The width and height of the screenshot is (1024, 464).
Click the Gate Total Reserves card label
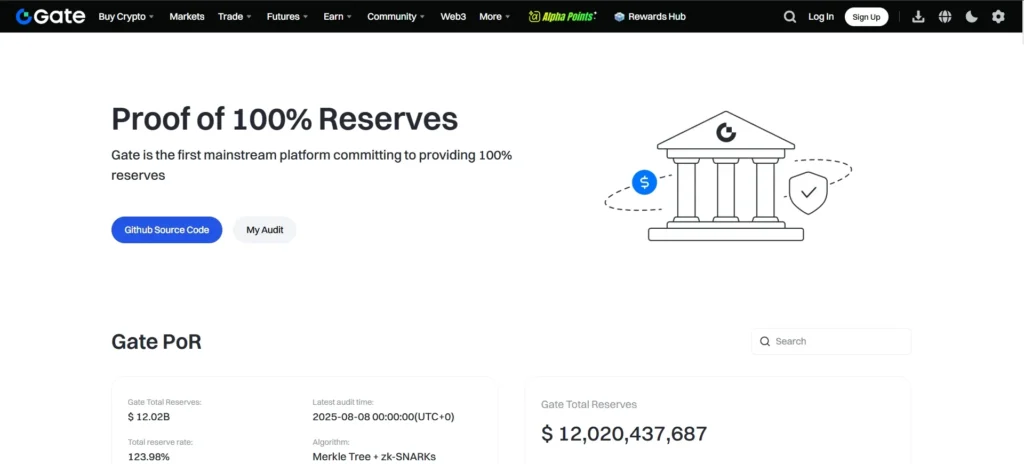pos(589,405)
